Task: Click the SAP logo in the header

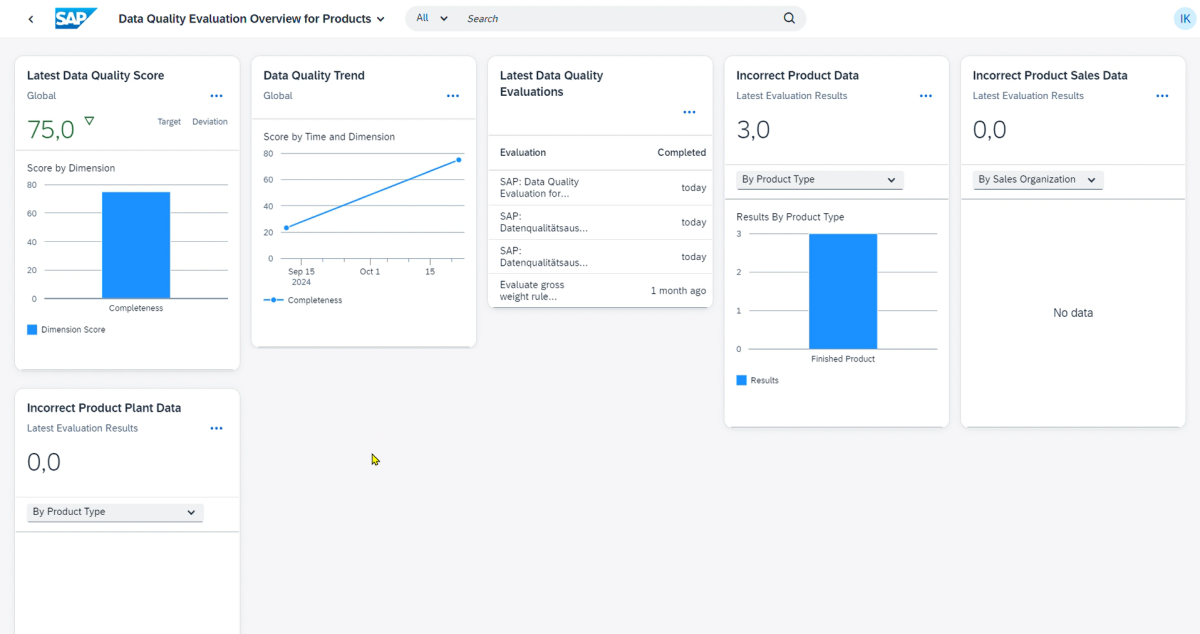Action: [x=76, y=18]
